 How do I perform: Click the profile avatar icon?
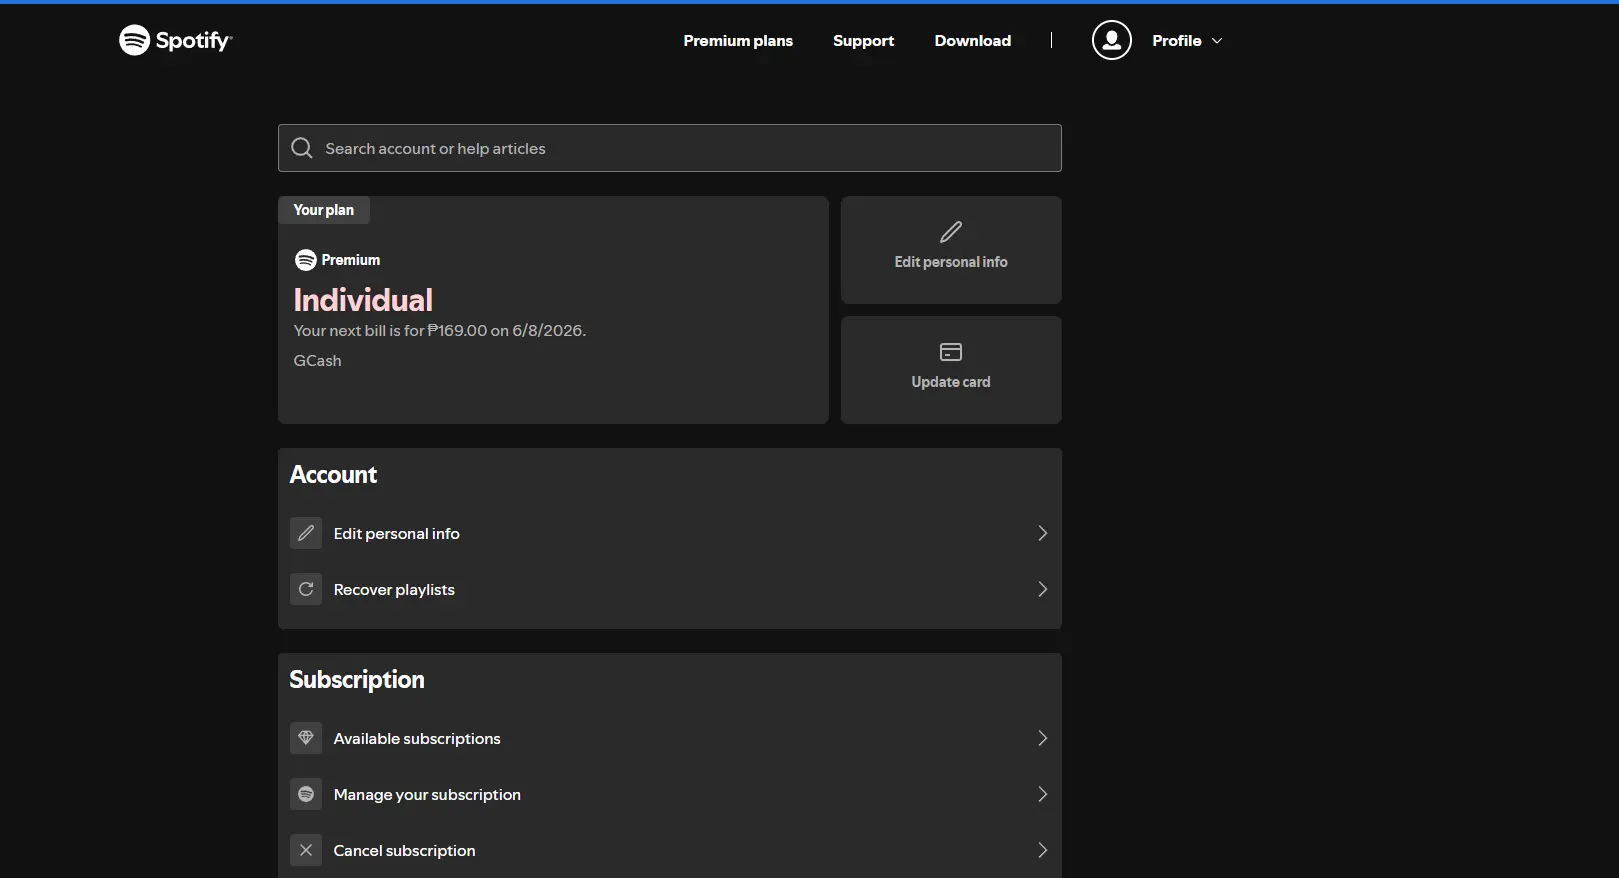(1111, 40)
